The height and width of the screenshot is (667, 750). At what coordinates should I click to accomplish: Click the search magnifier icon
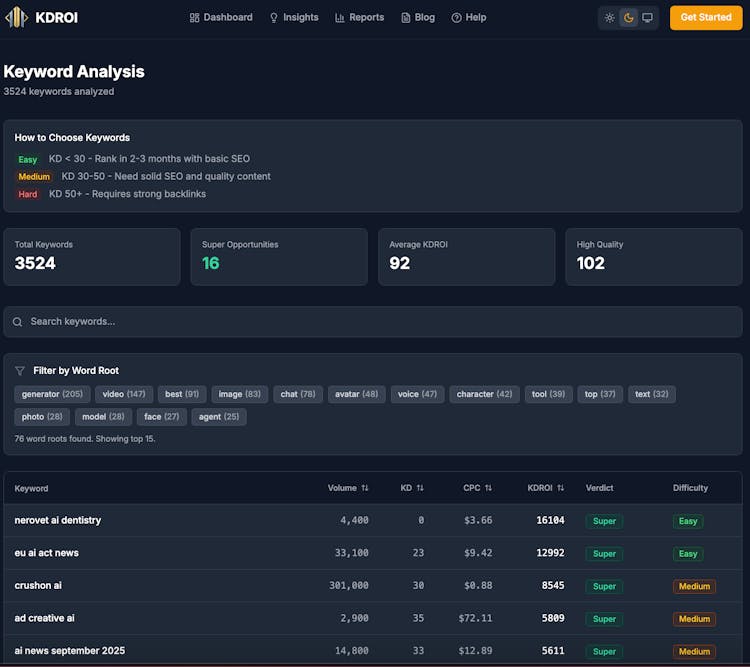point(18,322)
